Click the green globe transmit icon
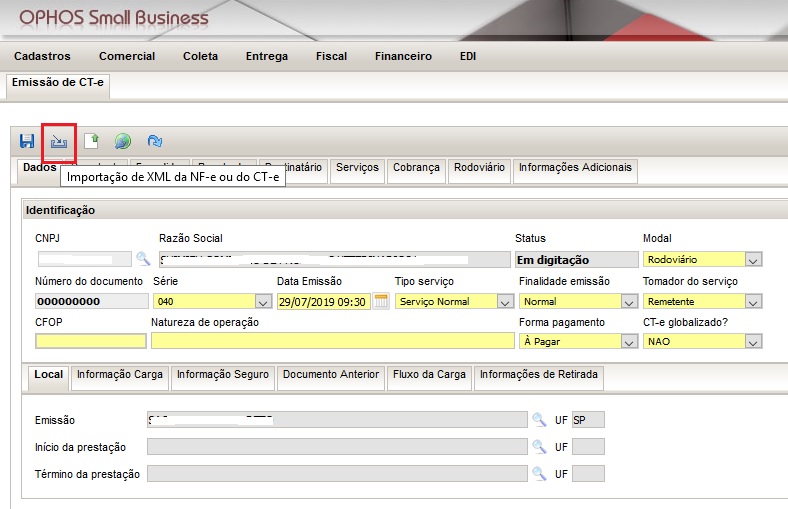 point(123,141)
